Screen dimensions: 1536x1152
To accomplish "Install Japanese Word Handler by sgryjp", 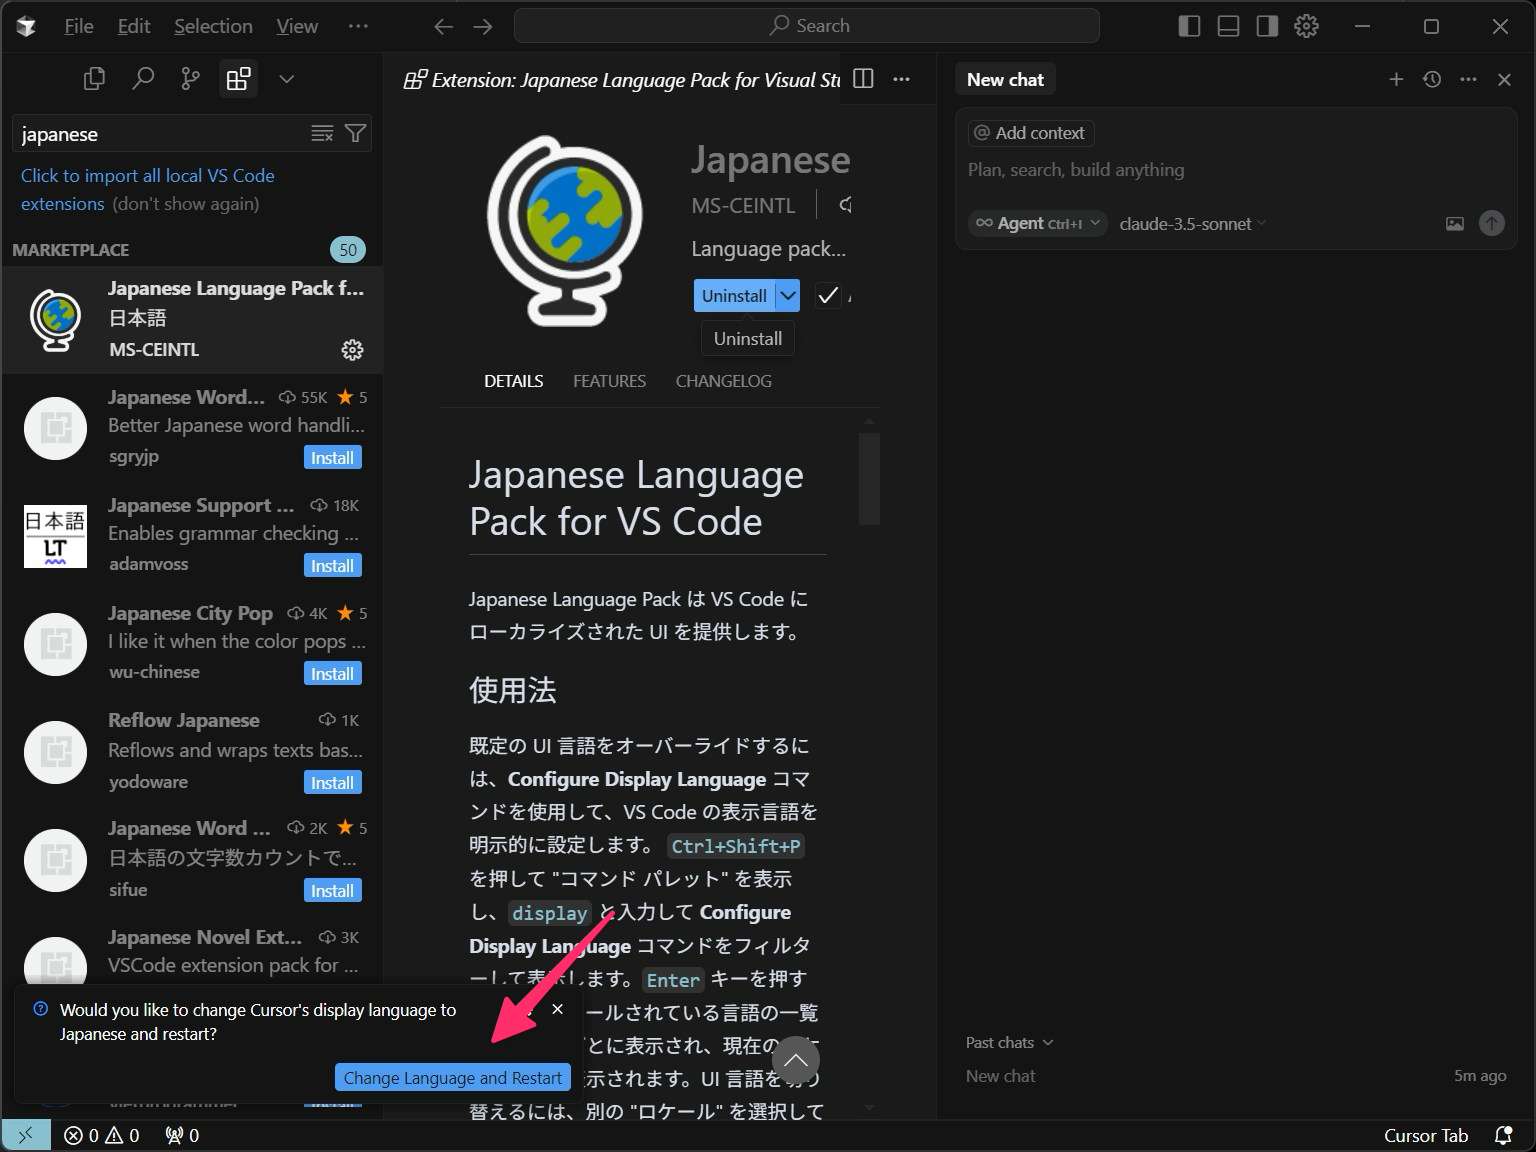I will pos(332,457).
